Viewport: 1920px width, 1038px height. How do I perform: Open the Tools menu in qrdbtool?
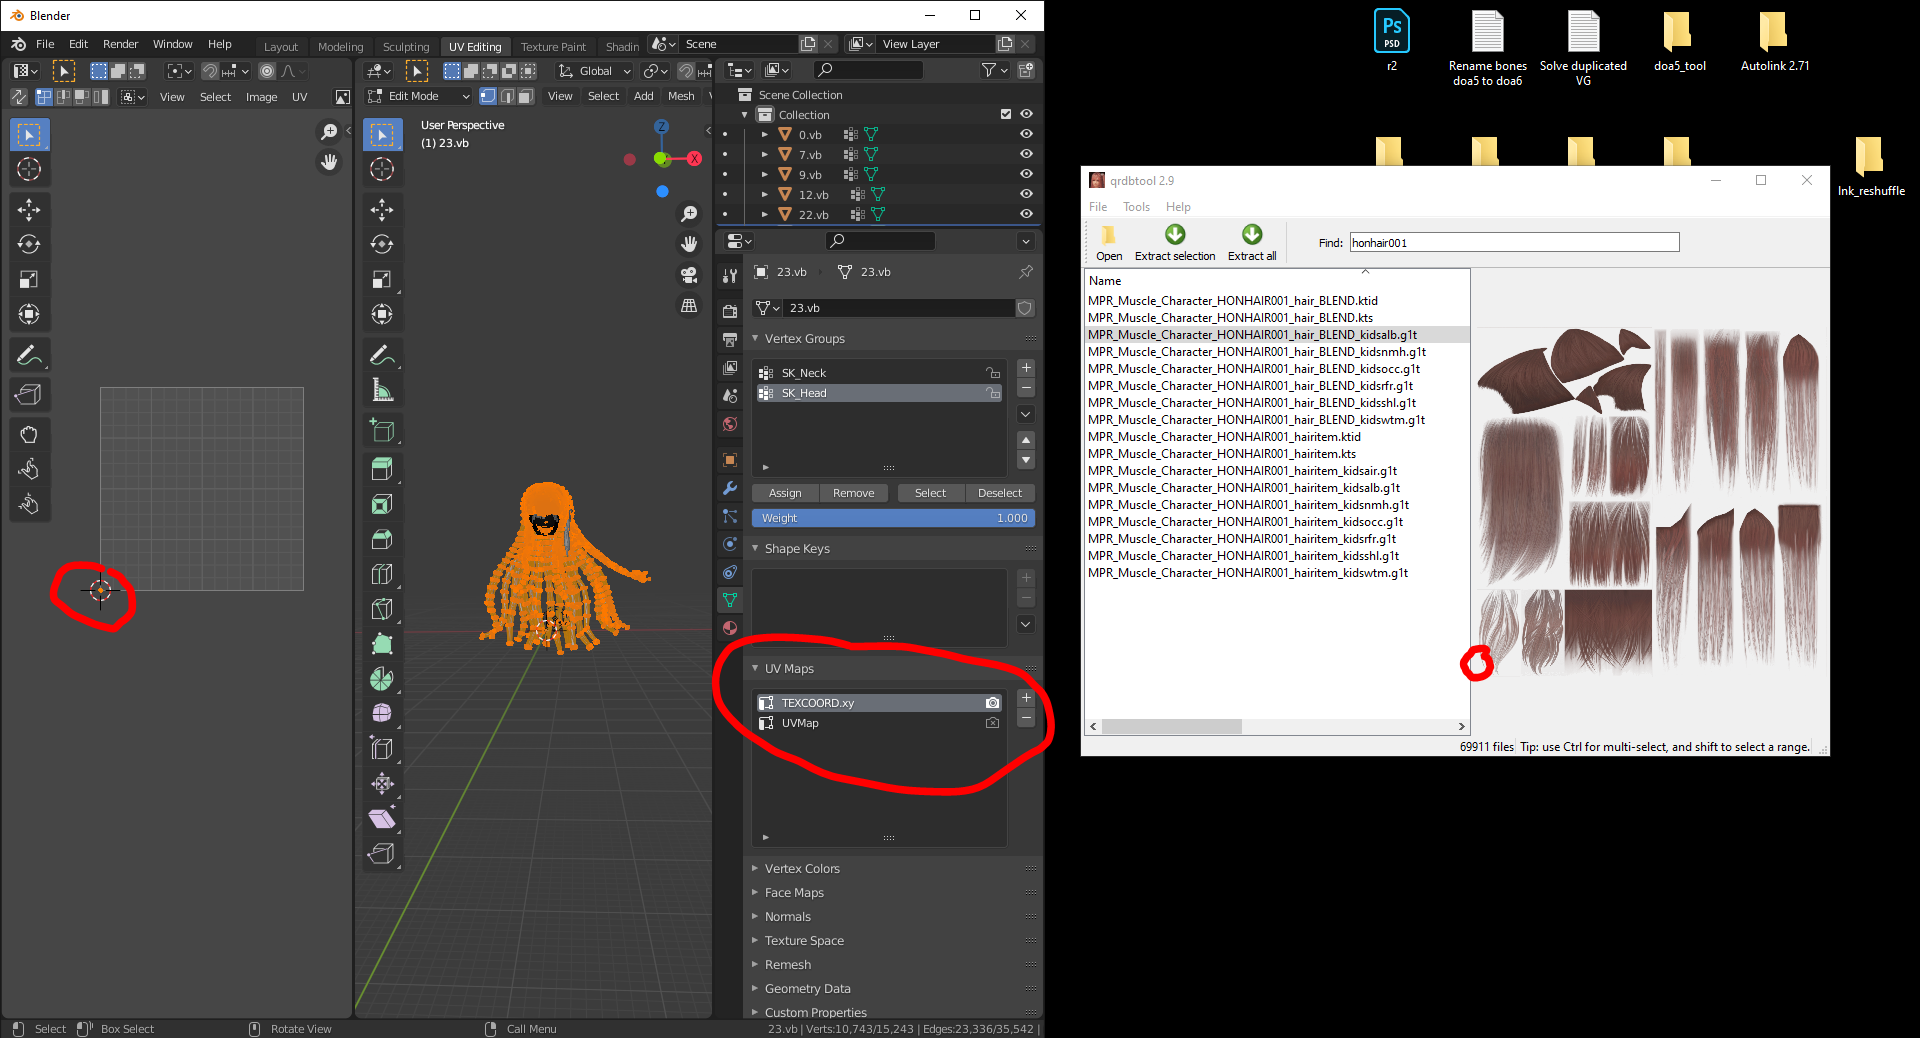[x=1136, y=207]
